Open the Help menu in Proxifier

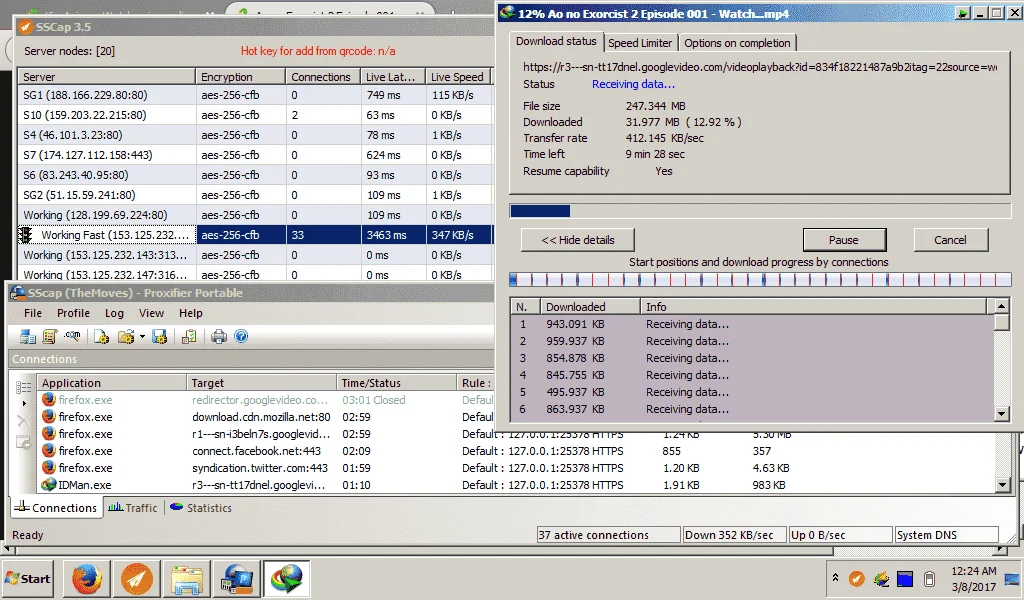click(x=191, y=313)
